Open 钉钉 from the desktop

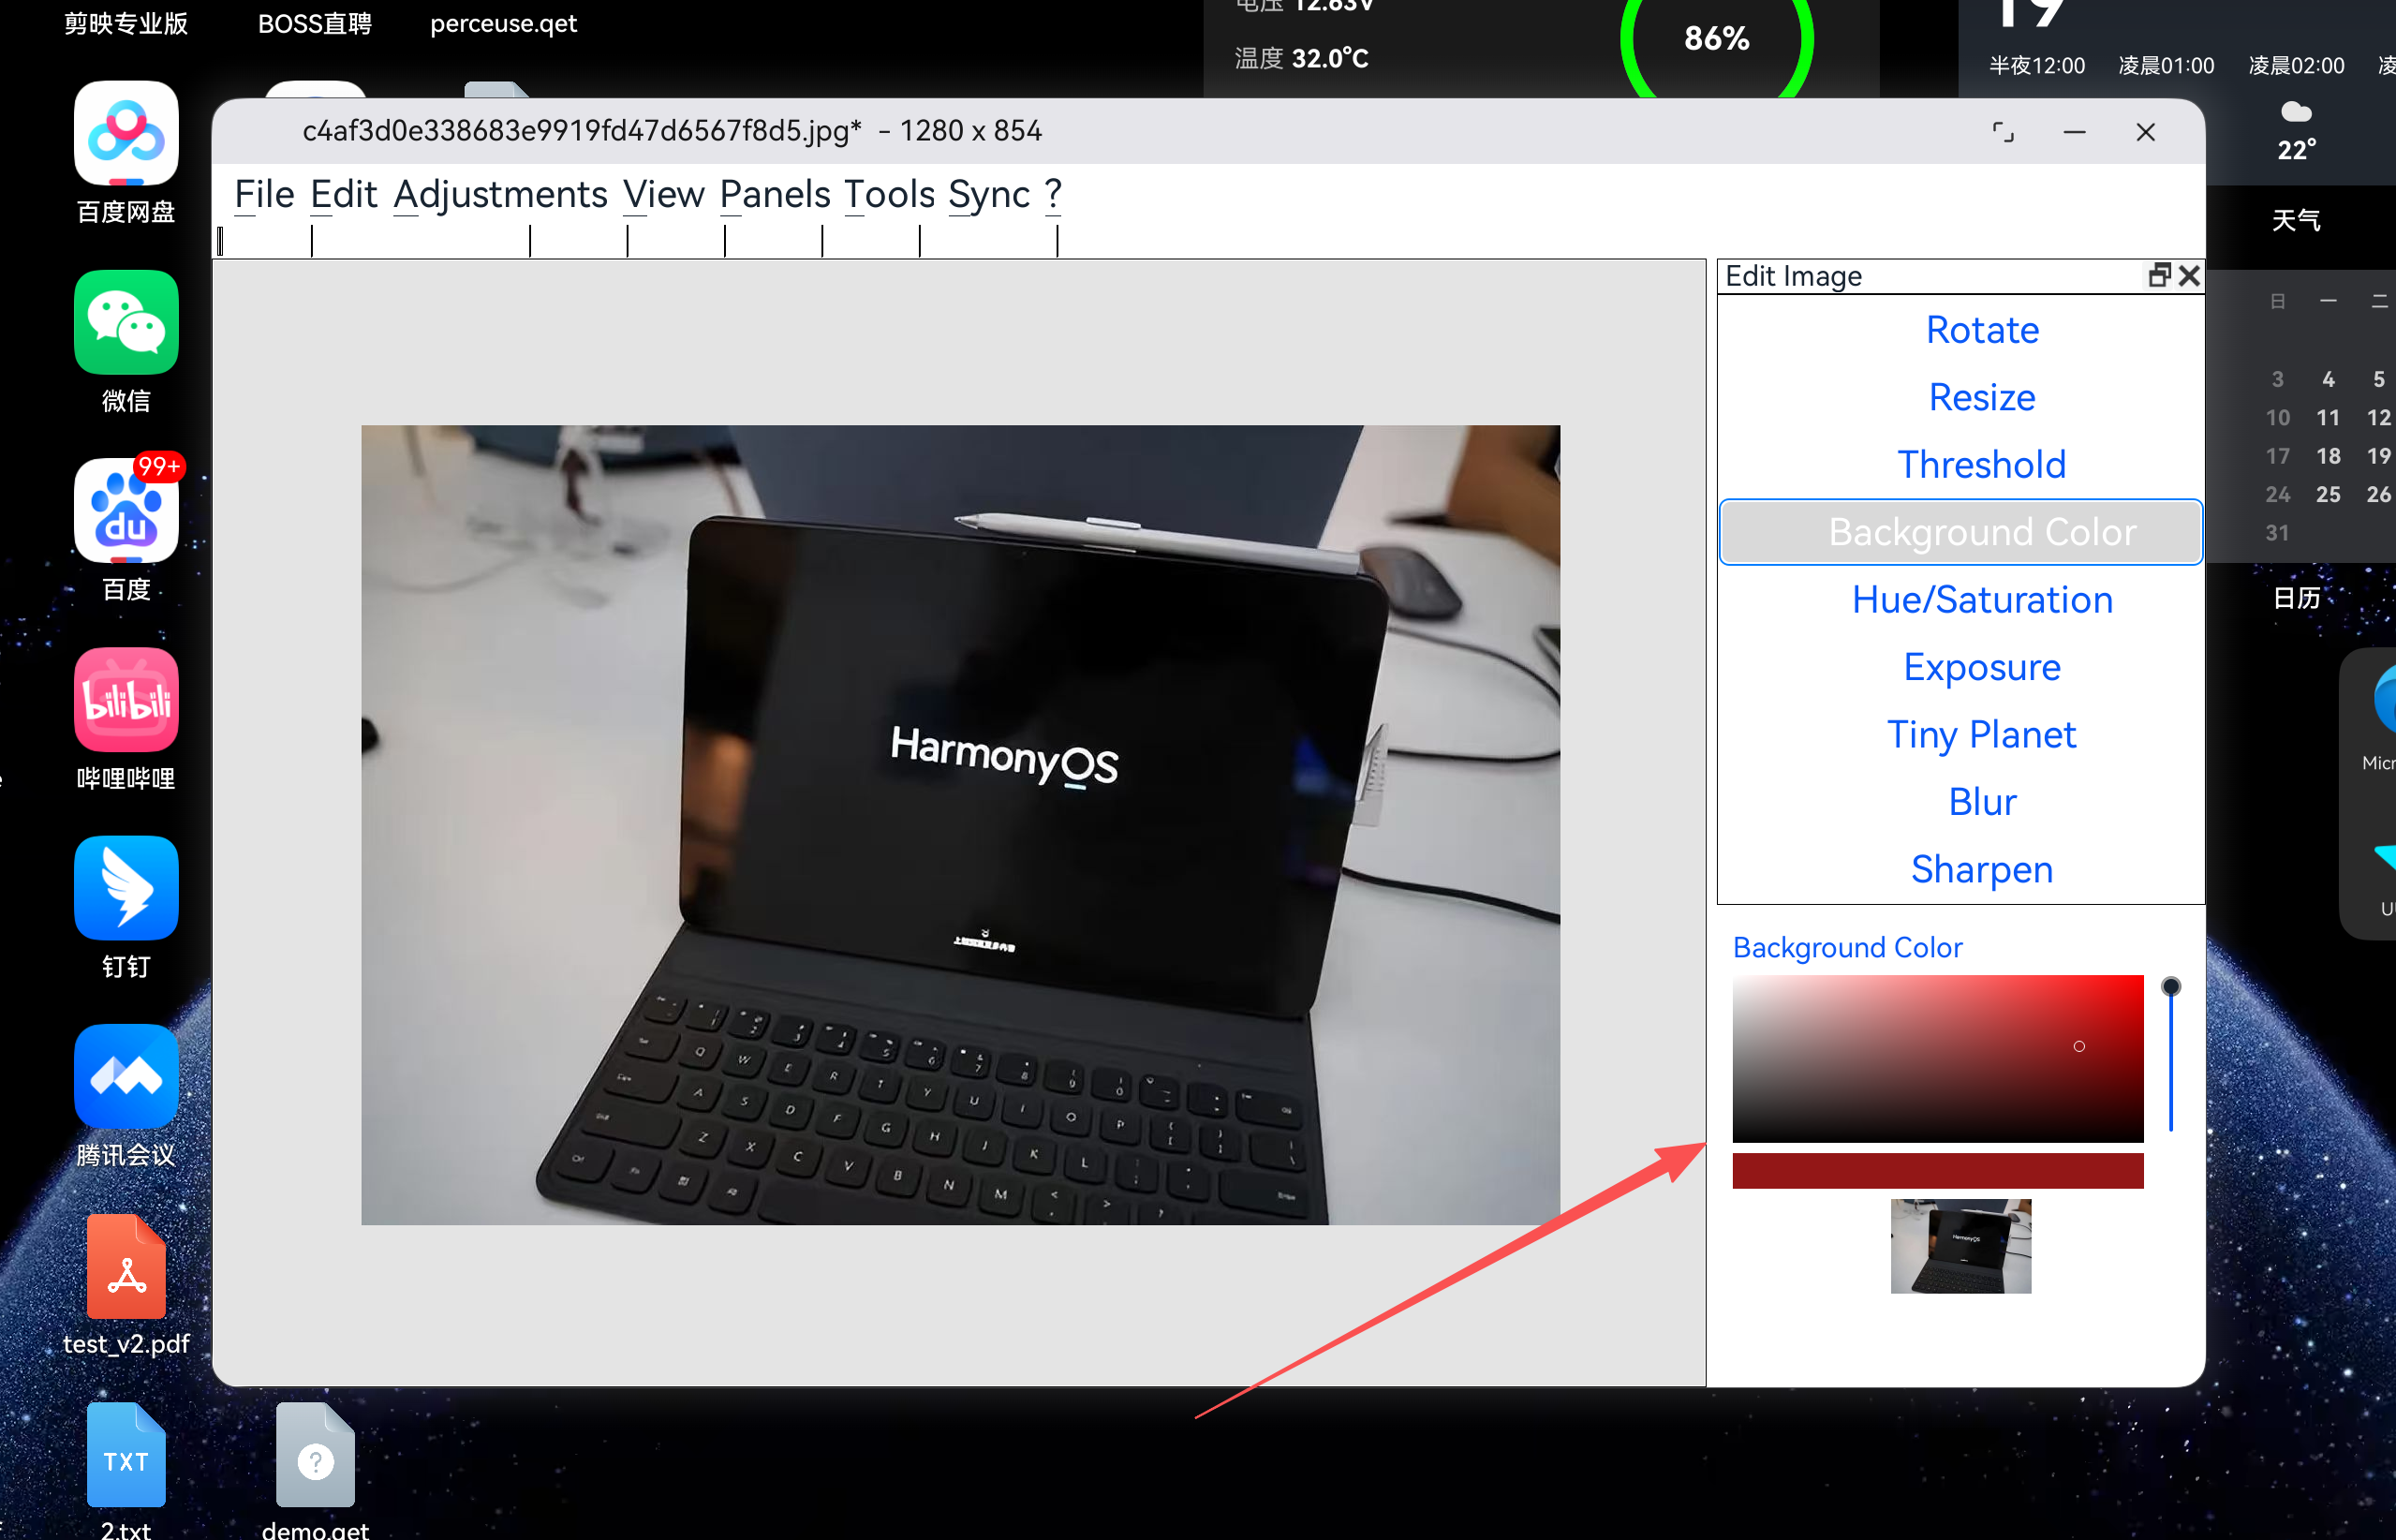(126, 888)
